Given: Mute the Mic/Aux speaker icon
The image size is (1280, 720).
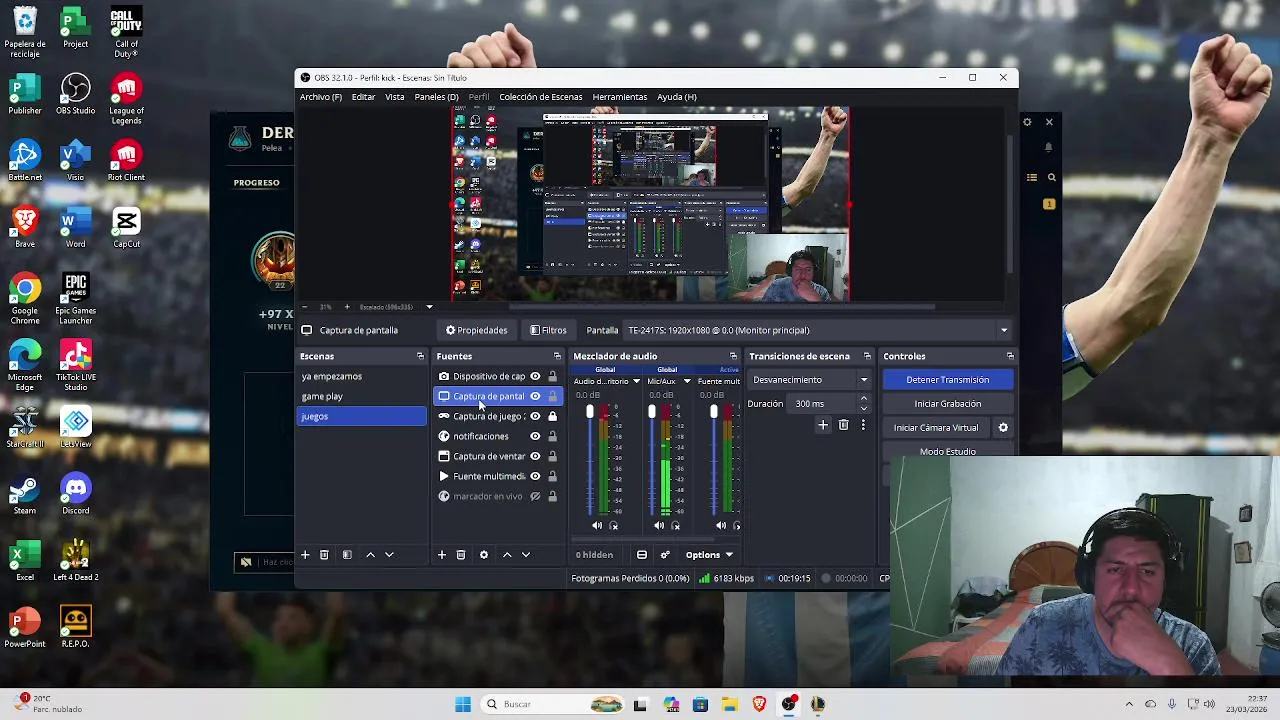Looking at the screenshot, I should click(659, 525).
